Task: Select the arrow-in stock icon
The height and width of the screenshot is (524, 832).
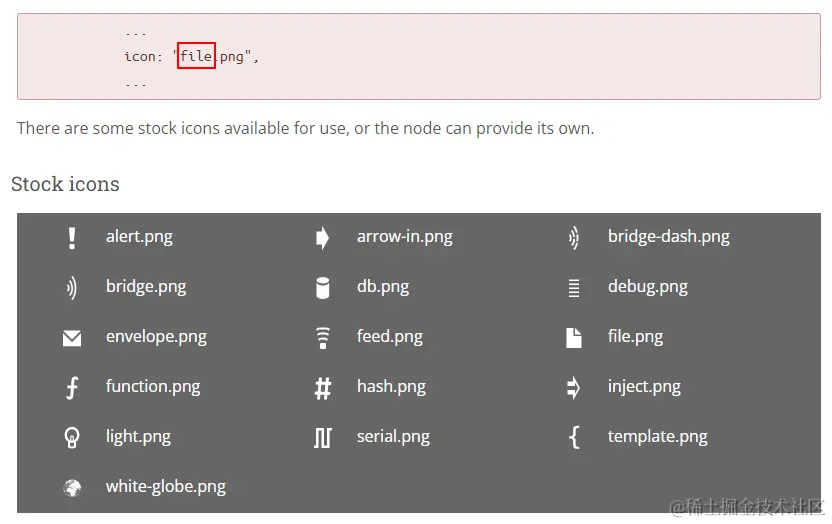Action: click(x=322, y=238)
